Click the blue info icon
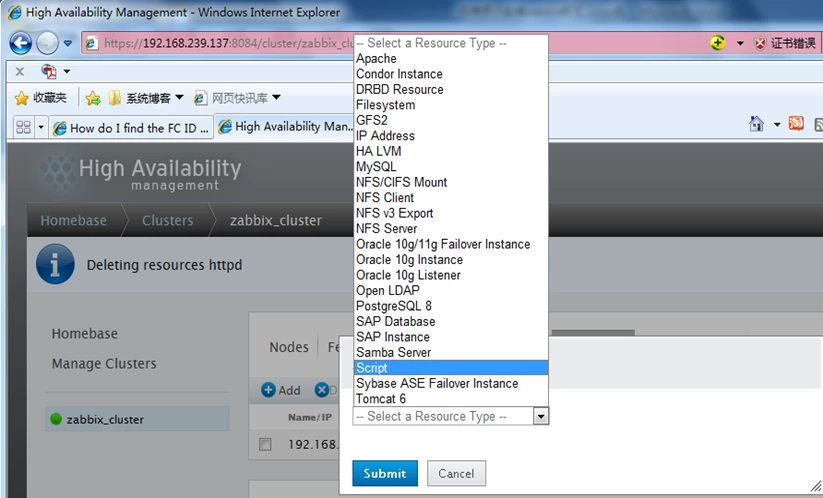 pyautogui.click(x=55, y=264)
